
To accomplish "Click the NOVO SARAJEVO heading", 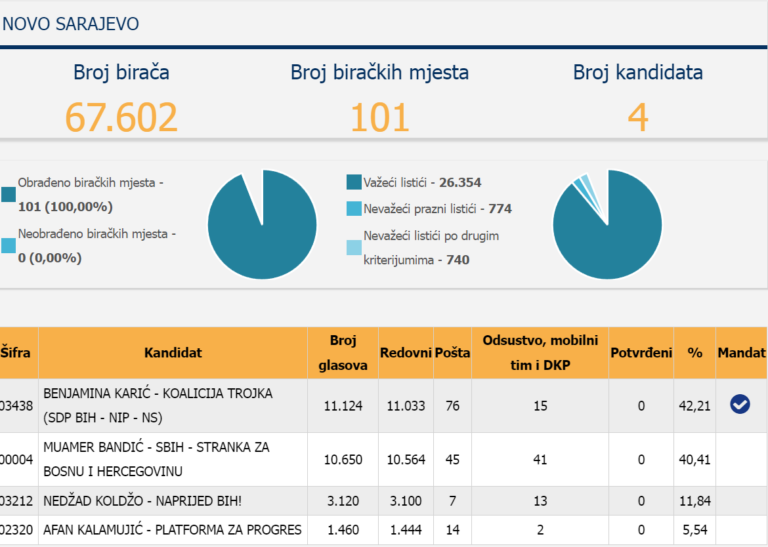I will (71, 24).
